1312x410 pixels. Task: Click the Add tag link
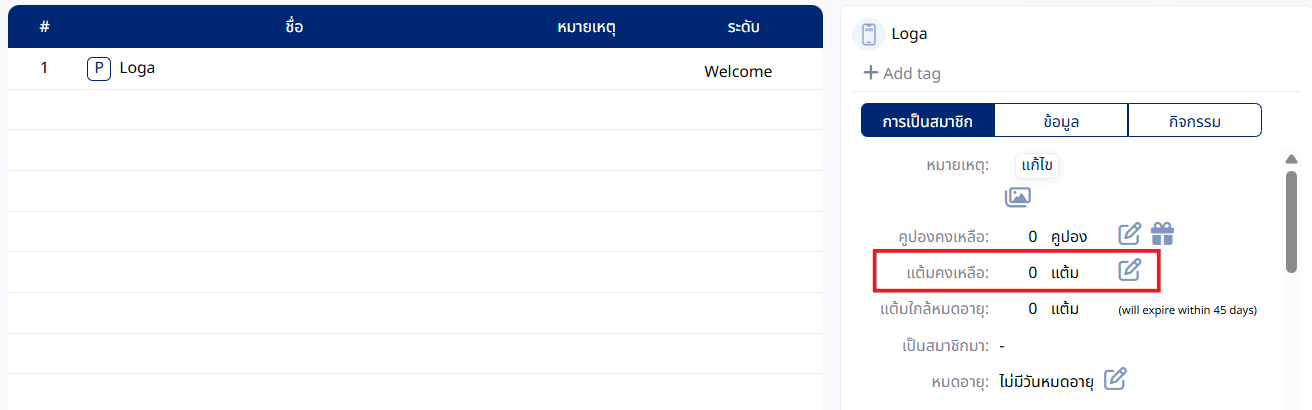(911, 73)
